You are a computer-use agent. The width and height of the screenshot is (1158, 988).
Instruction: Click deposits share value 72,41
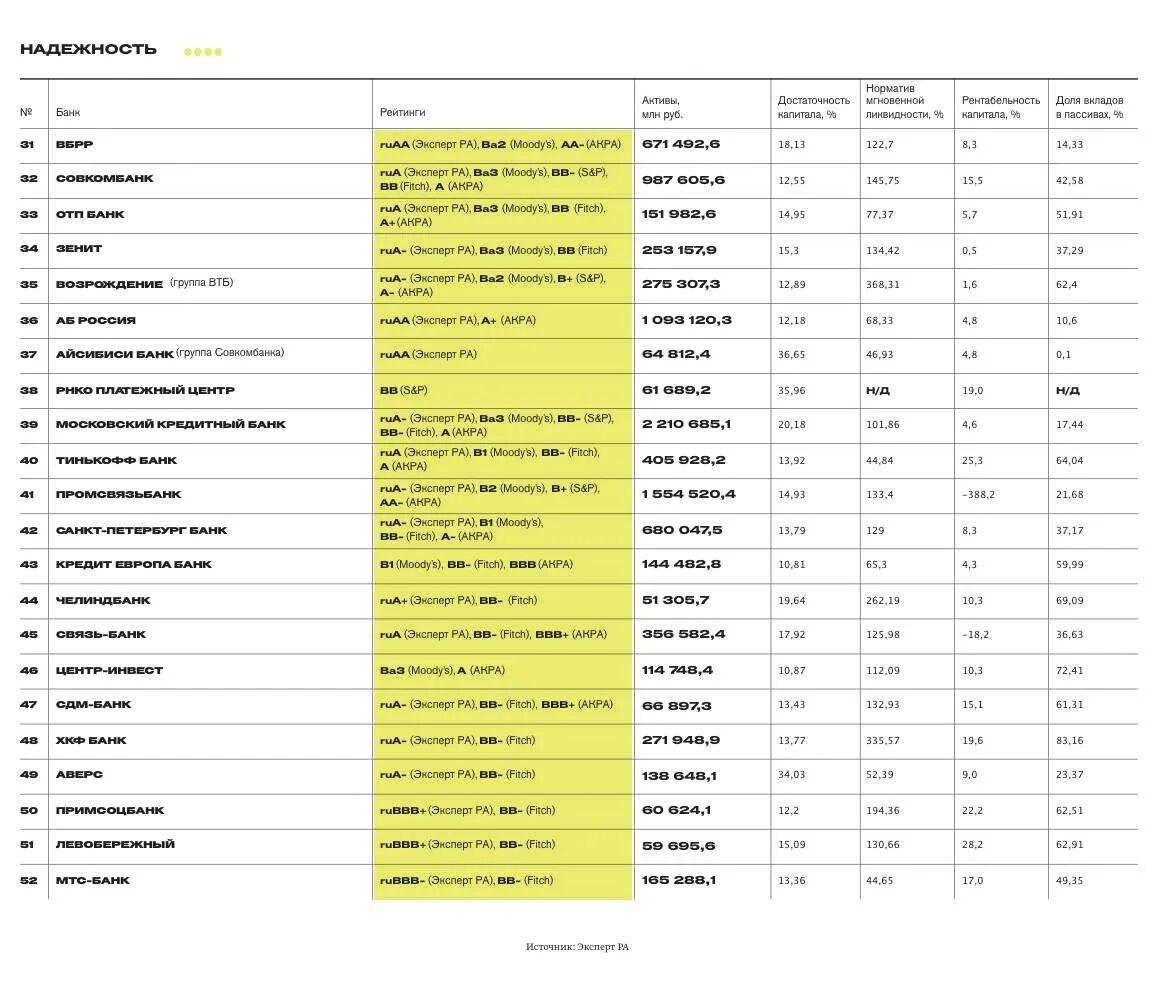(1069, 671)
